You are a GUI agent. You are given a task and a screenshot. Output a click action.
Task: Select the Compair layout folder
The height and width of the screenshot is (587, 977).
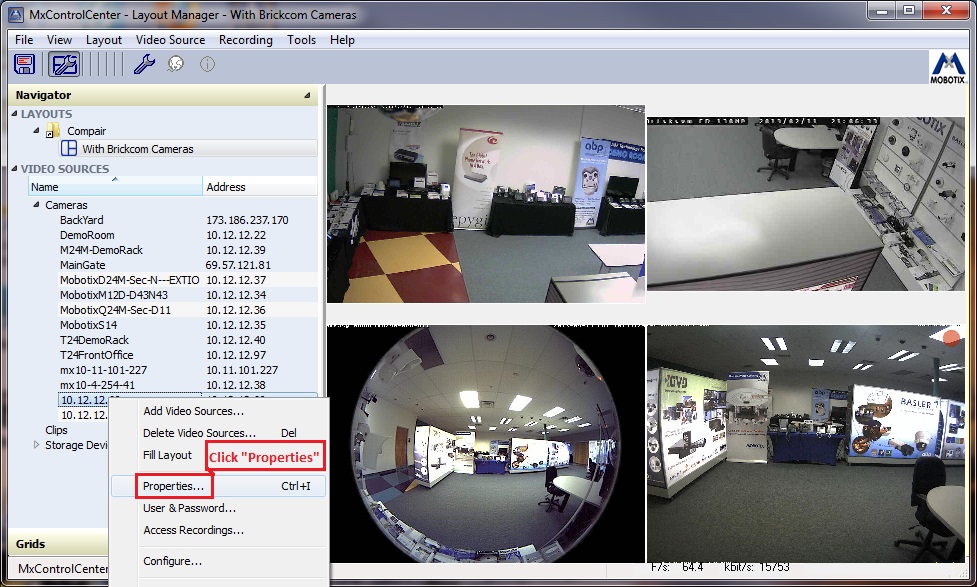click(87, 131)
